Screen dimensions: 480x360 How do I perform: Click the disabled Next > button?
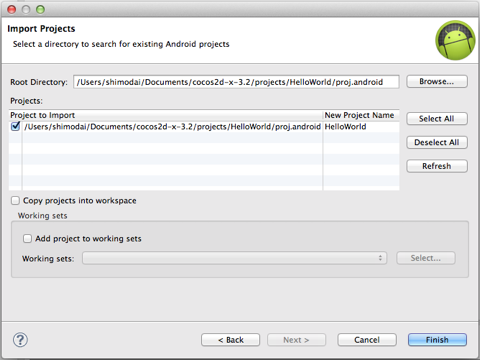(x=296, y=340)
